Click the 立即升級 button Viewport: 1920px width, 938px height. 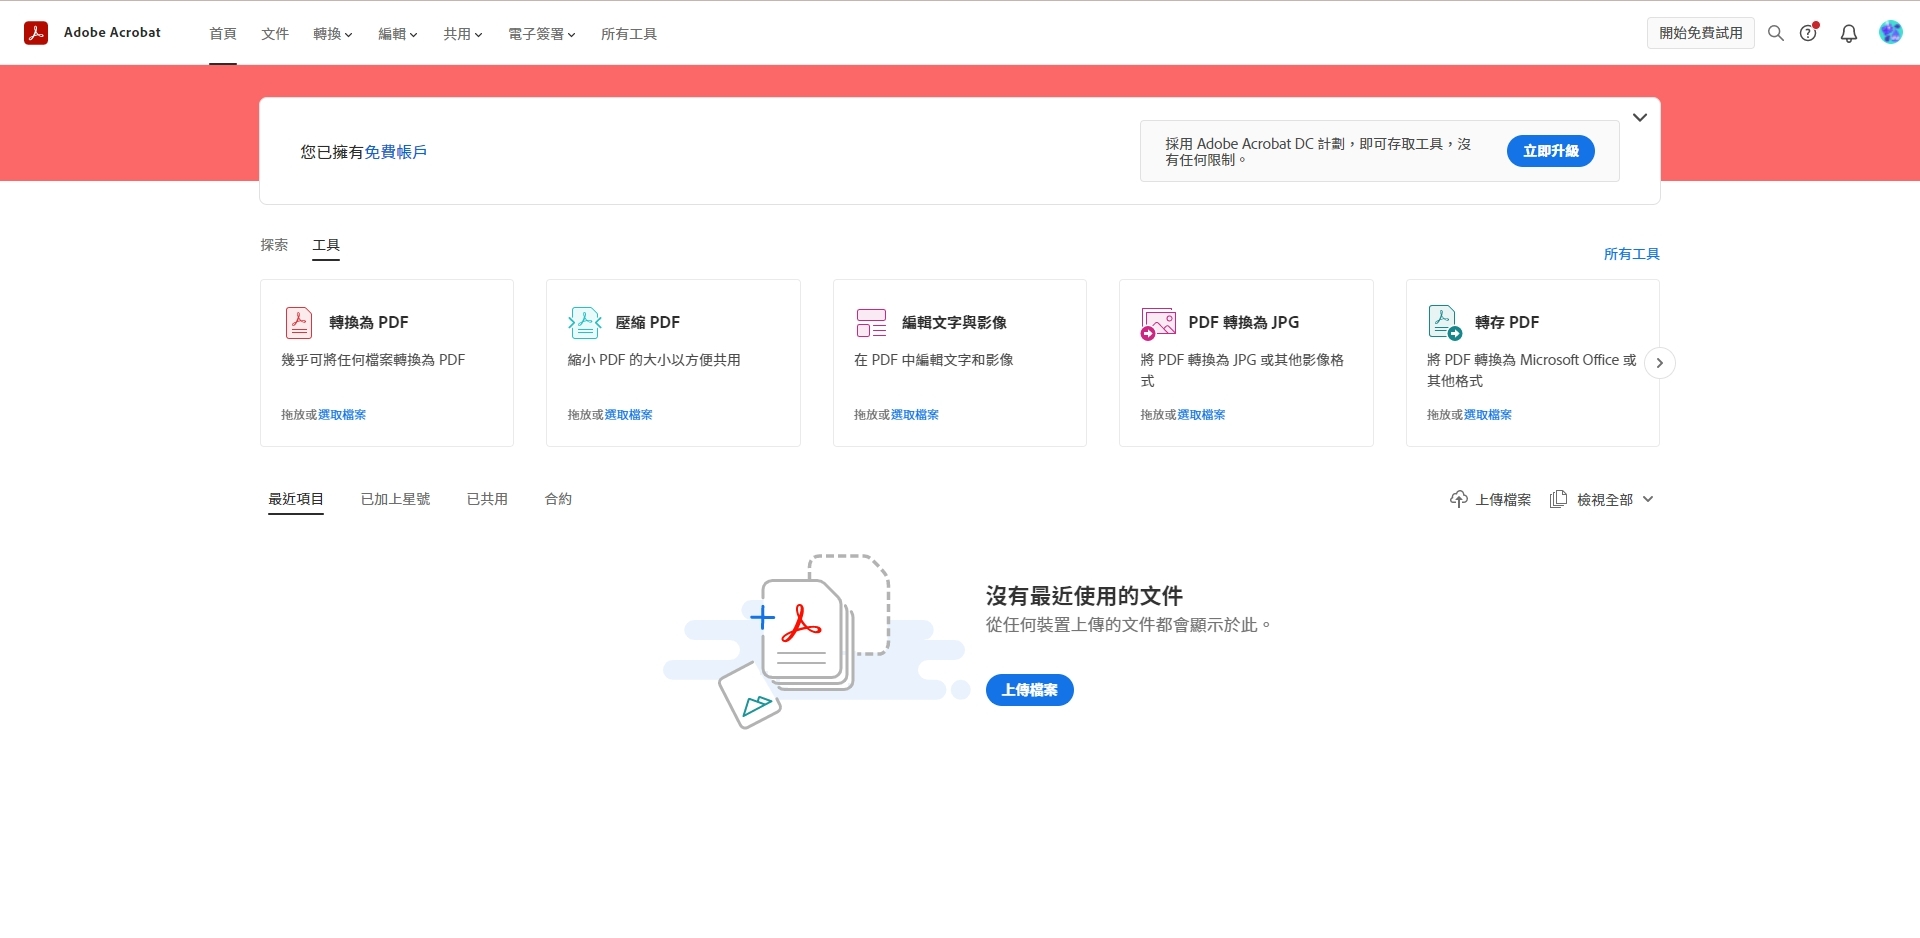point(1550,151)
